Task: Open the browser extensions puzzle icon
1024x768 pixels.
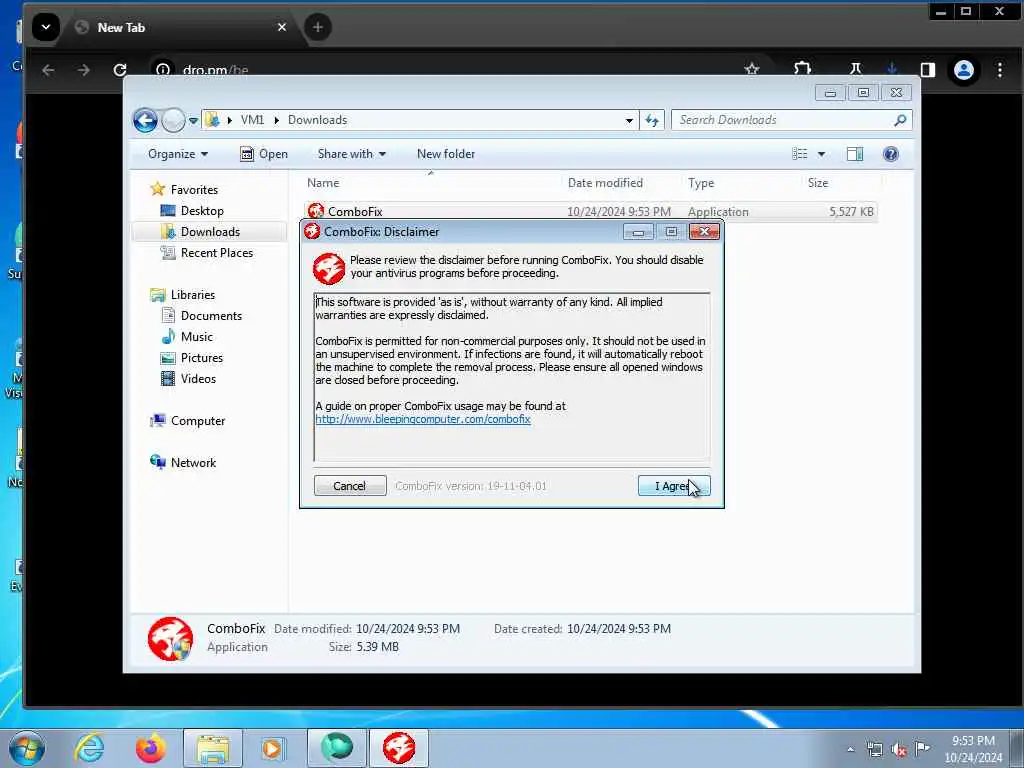Action: coord(803,69)
